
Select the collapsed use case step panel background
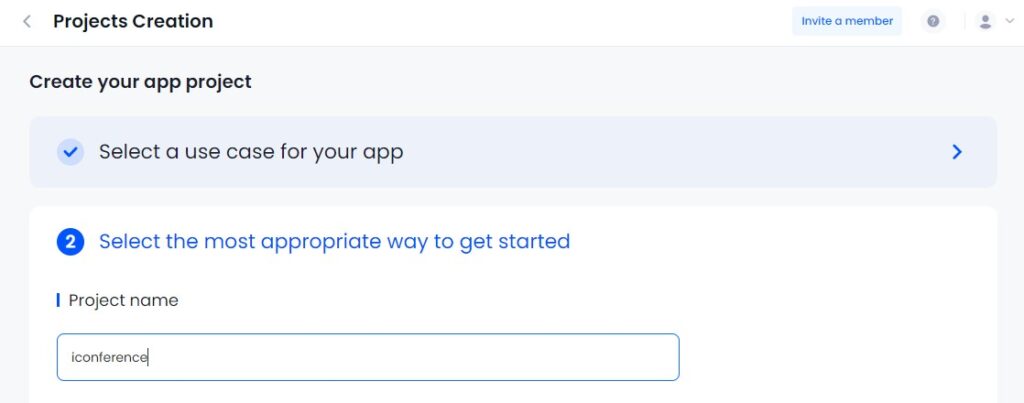point(653,152)
